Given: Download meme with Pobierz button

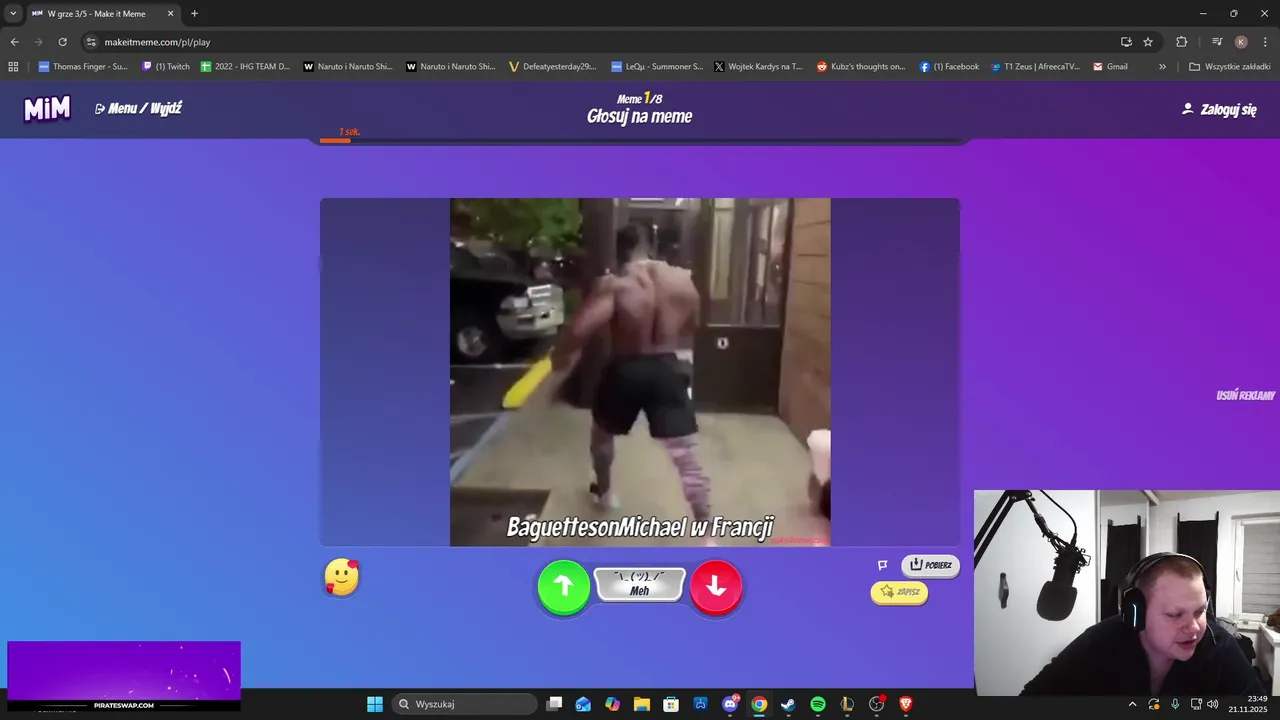Looking at the screenshot, I should tap(931, 565).
